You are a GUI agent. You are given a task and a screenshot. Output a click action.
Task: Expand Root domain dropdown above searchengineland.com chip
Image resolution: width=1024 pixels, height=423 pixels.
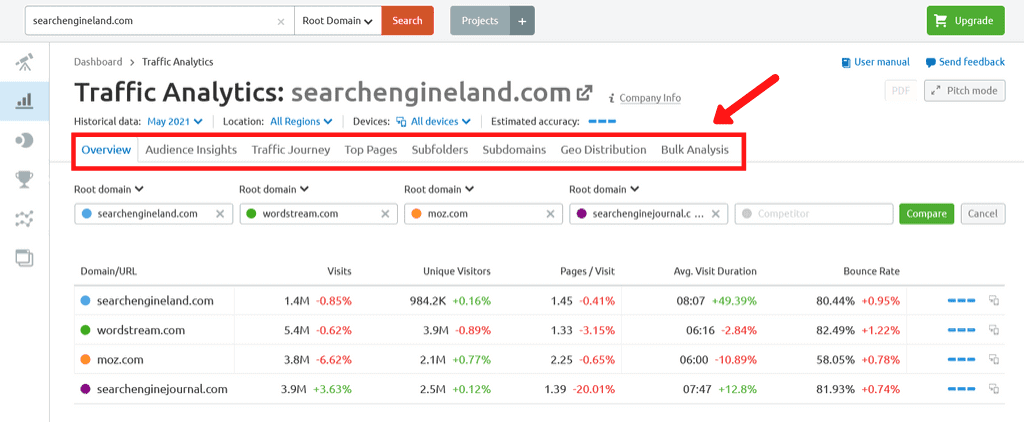pos(109,189)
